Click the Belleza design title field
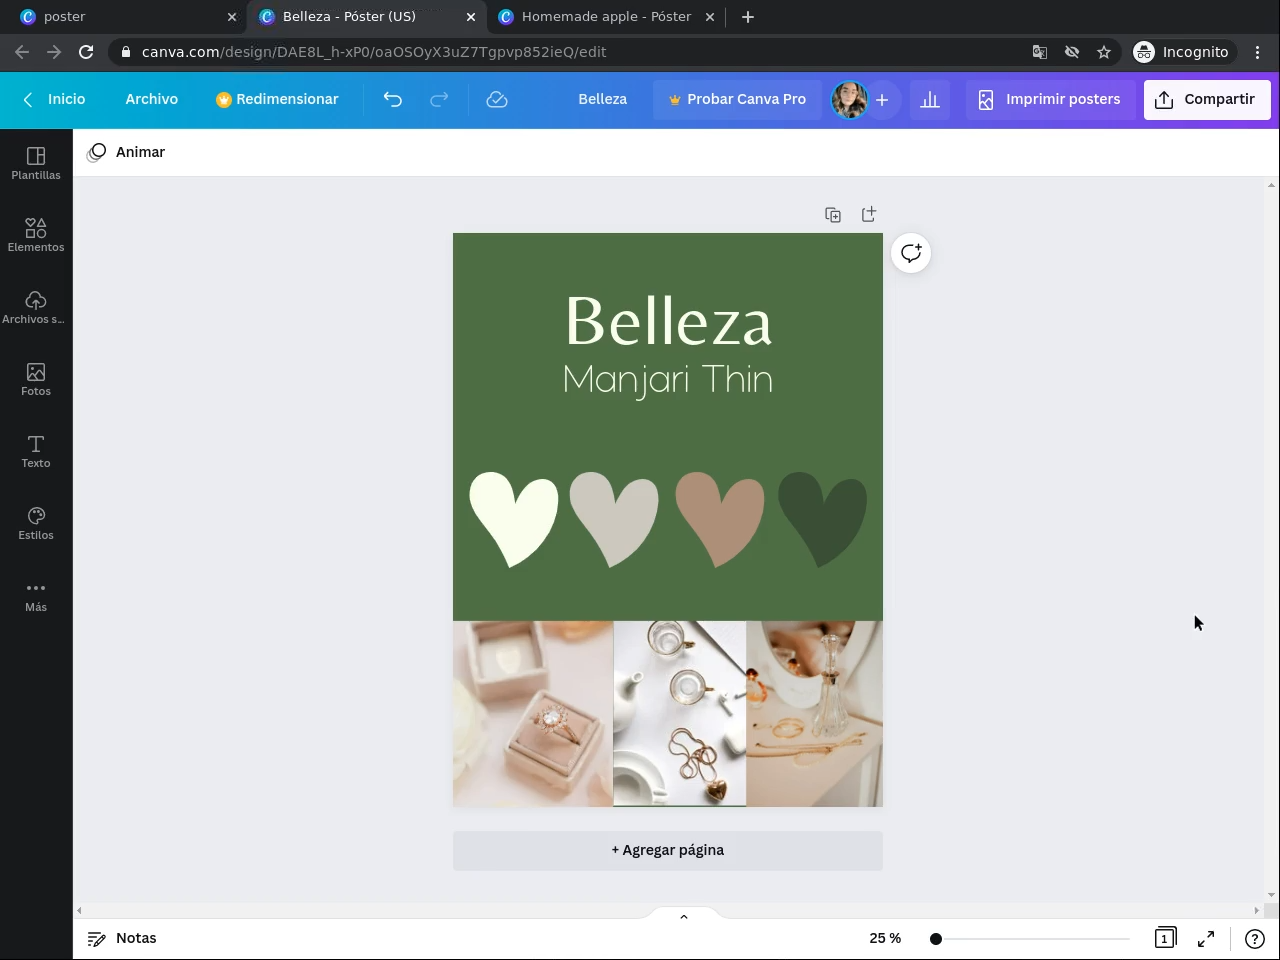Viewport: 1280px width, 960px height. [x=603, y=99]
